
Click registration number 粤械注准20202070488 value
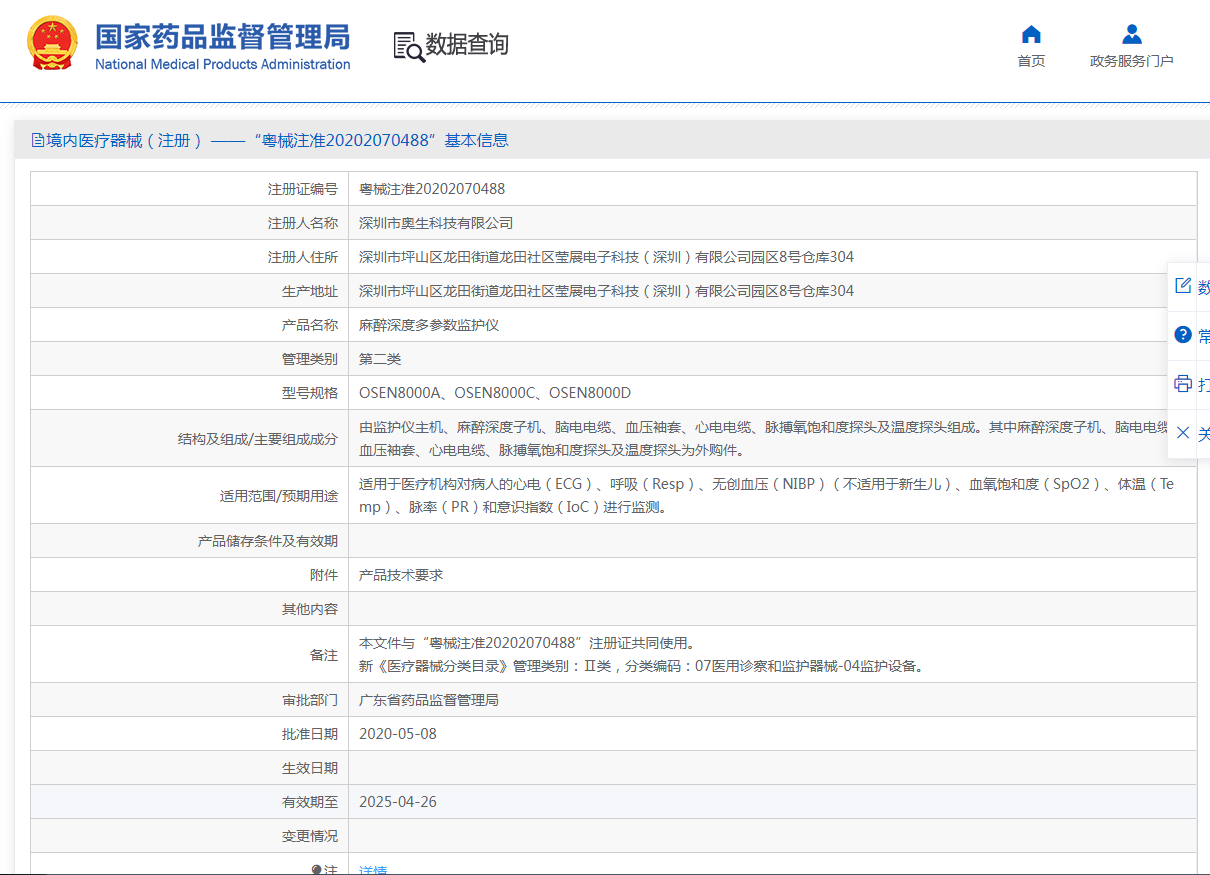pyautogui.click(x=432, y=189)
